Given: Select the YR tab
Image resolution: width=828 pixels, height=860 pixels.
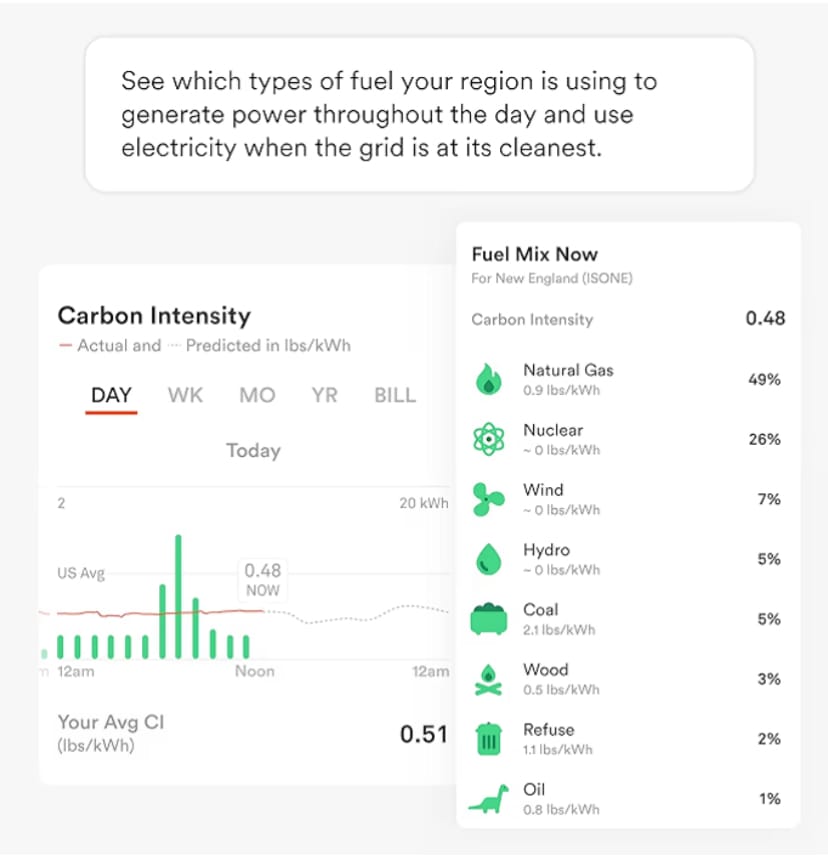Looking at the screenshot, I should [x=323, y=395].
